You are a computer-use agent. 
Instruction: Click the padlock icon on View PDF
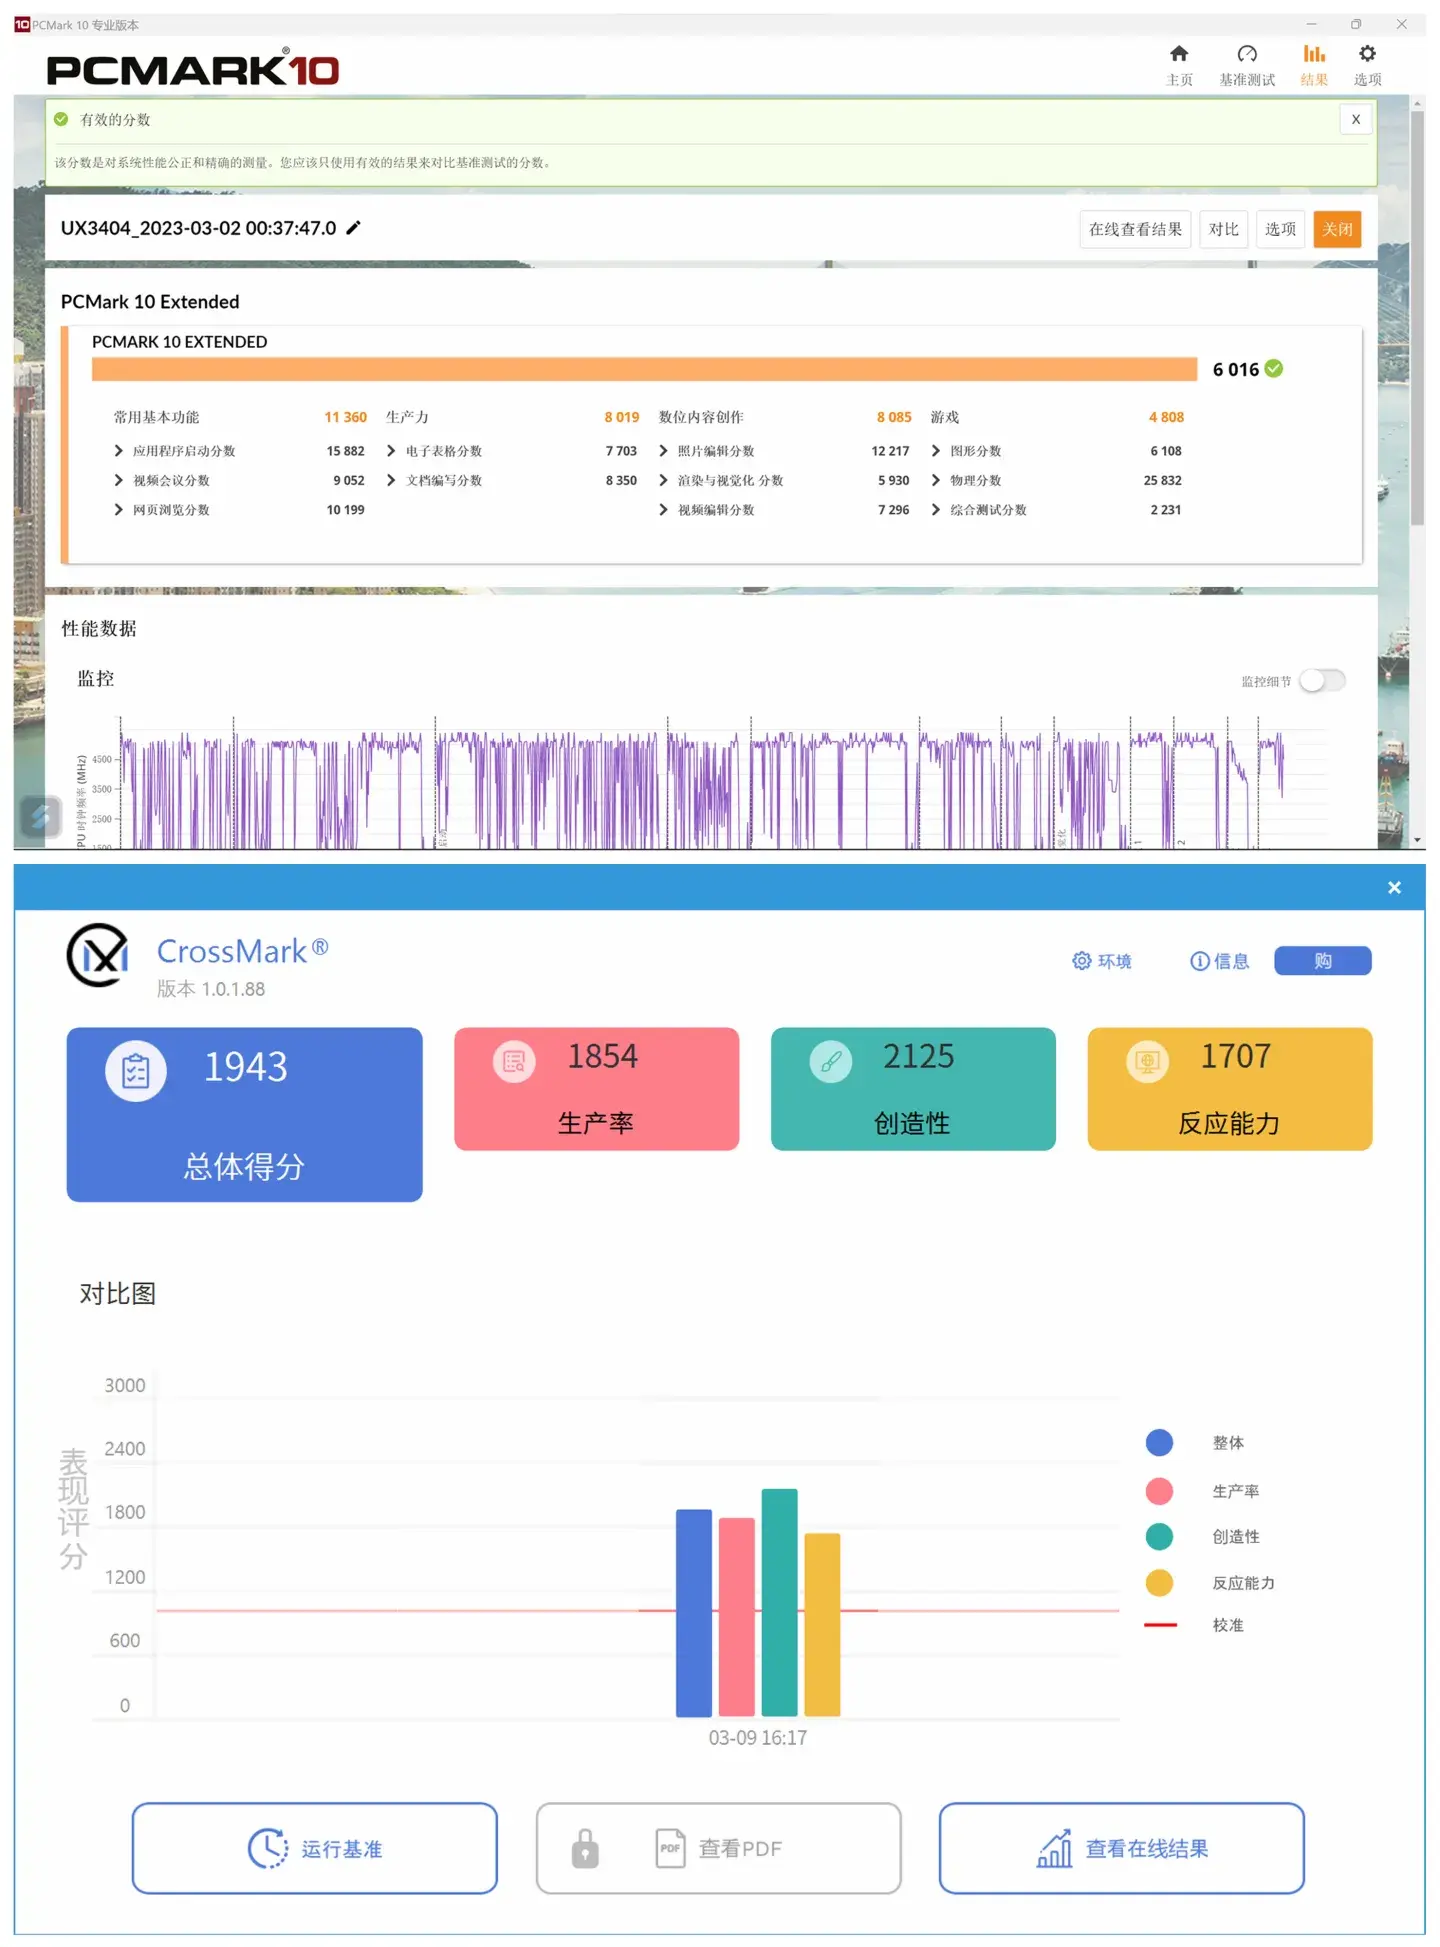[x=585, y=1849]
